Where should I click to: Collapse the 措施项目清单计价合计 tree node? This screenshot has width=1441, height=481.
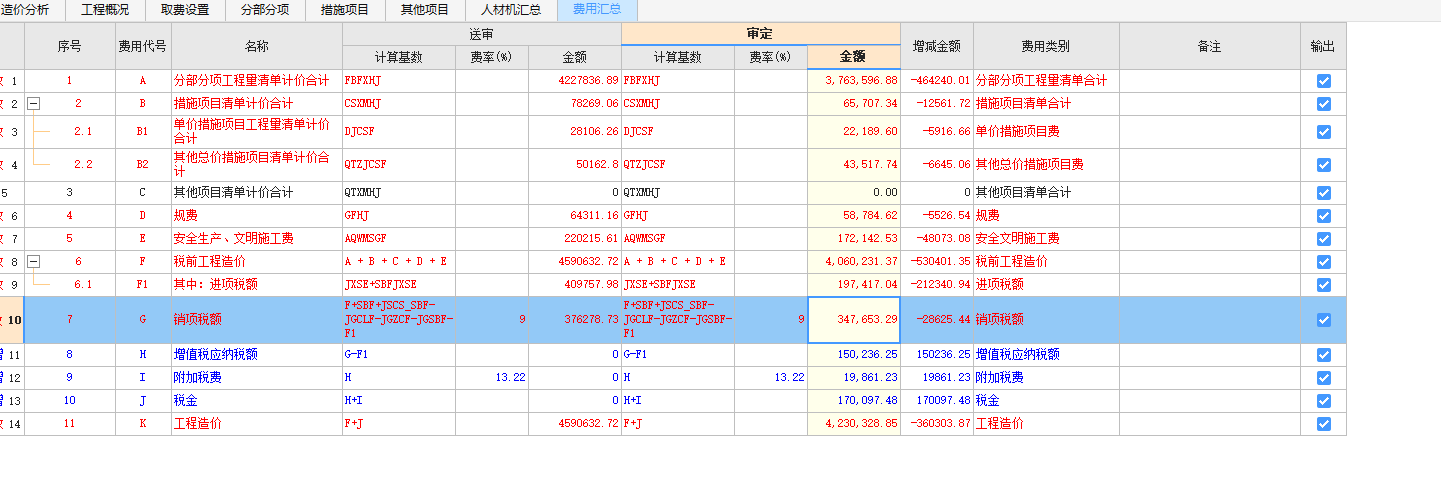34,104
